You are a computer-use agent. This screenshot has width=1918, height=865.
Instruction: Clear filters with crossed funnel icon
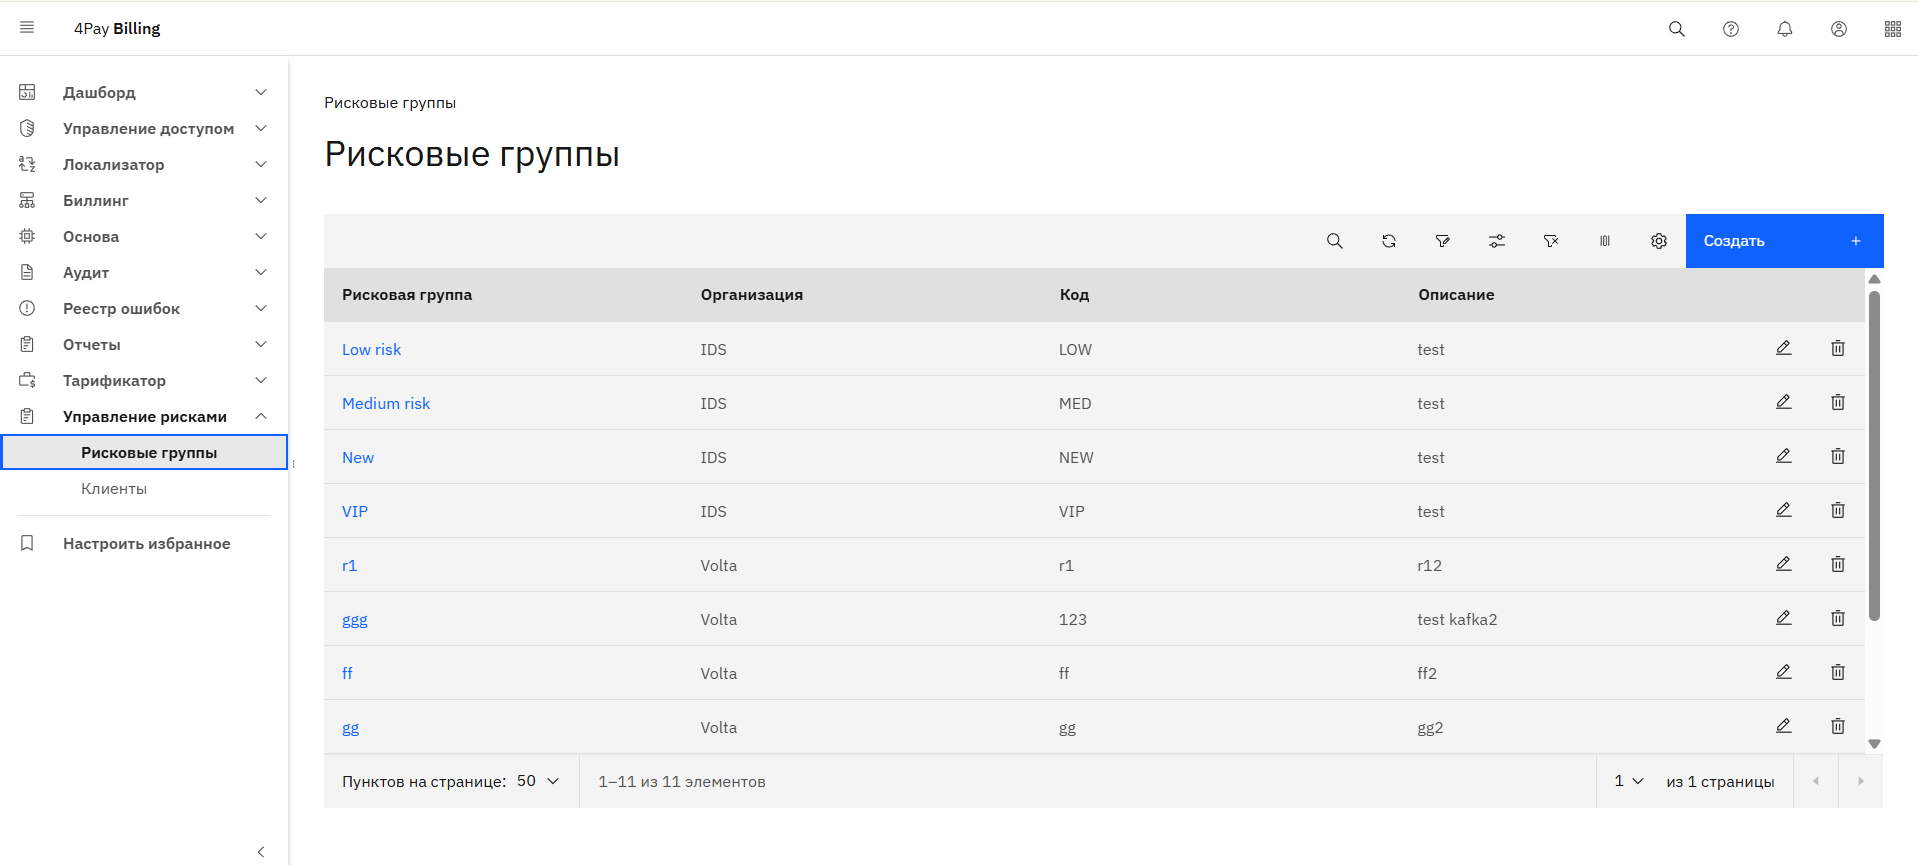(1550, 241)
